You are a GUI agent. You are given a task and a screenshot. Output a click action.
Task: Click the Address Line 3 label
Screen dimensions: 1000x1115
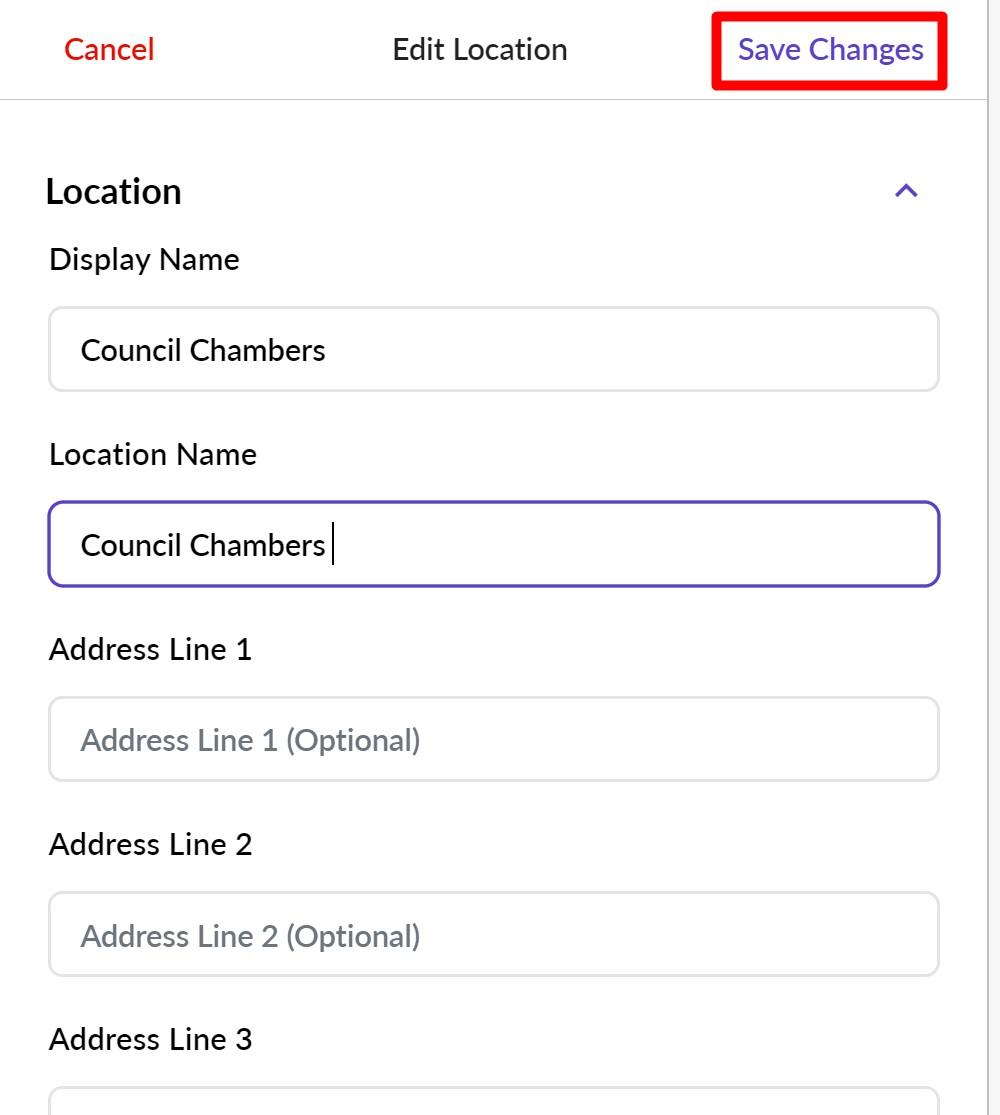tap(150, 1040)
